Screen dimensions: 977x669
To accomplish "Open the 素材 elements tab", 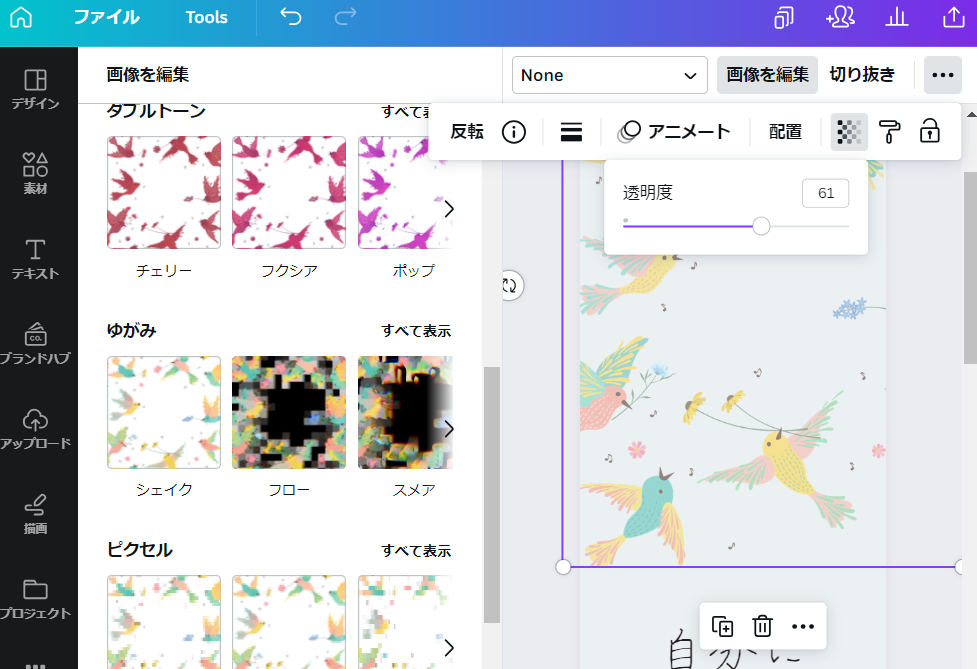I will tap(36, 173).
